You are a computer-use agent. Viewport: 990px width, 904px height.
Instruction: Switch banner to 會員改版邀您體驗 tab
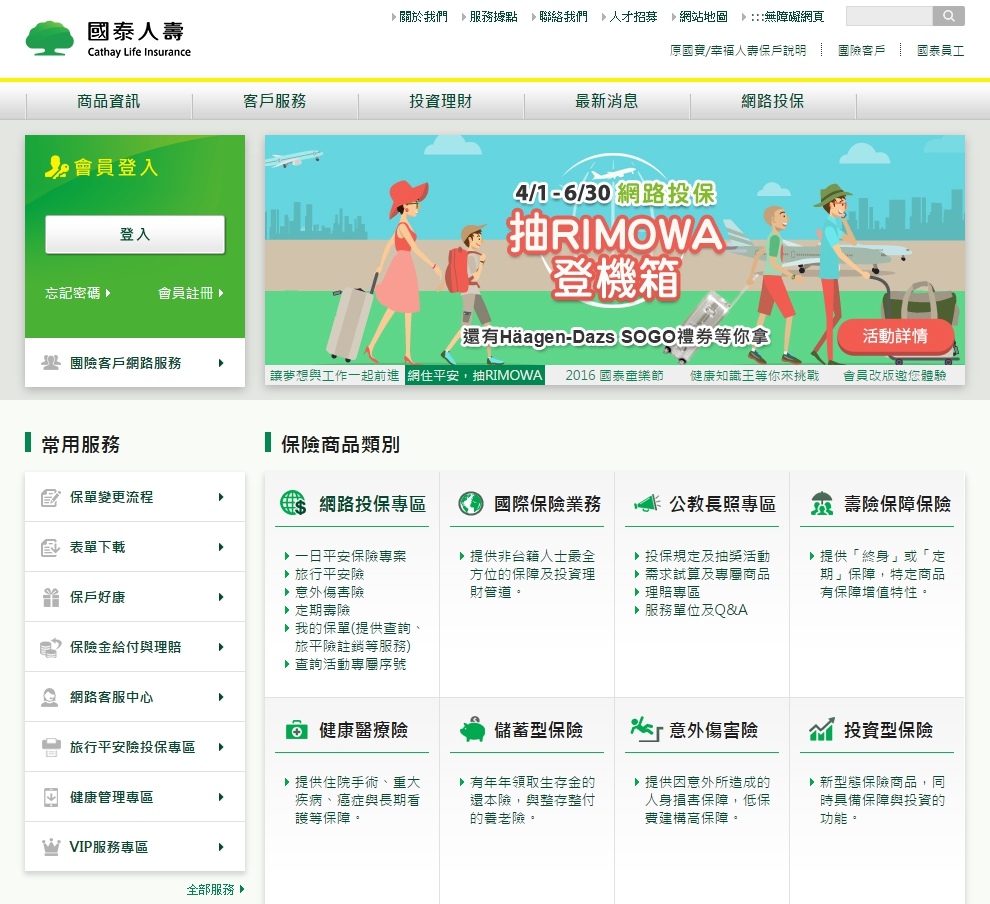click(x=895, y=376)
